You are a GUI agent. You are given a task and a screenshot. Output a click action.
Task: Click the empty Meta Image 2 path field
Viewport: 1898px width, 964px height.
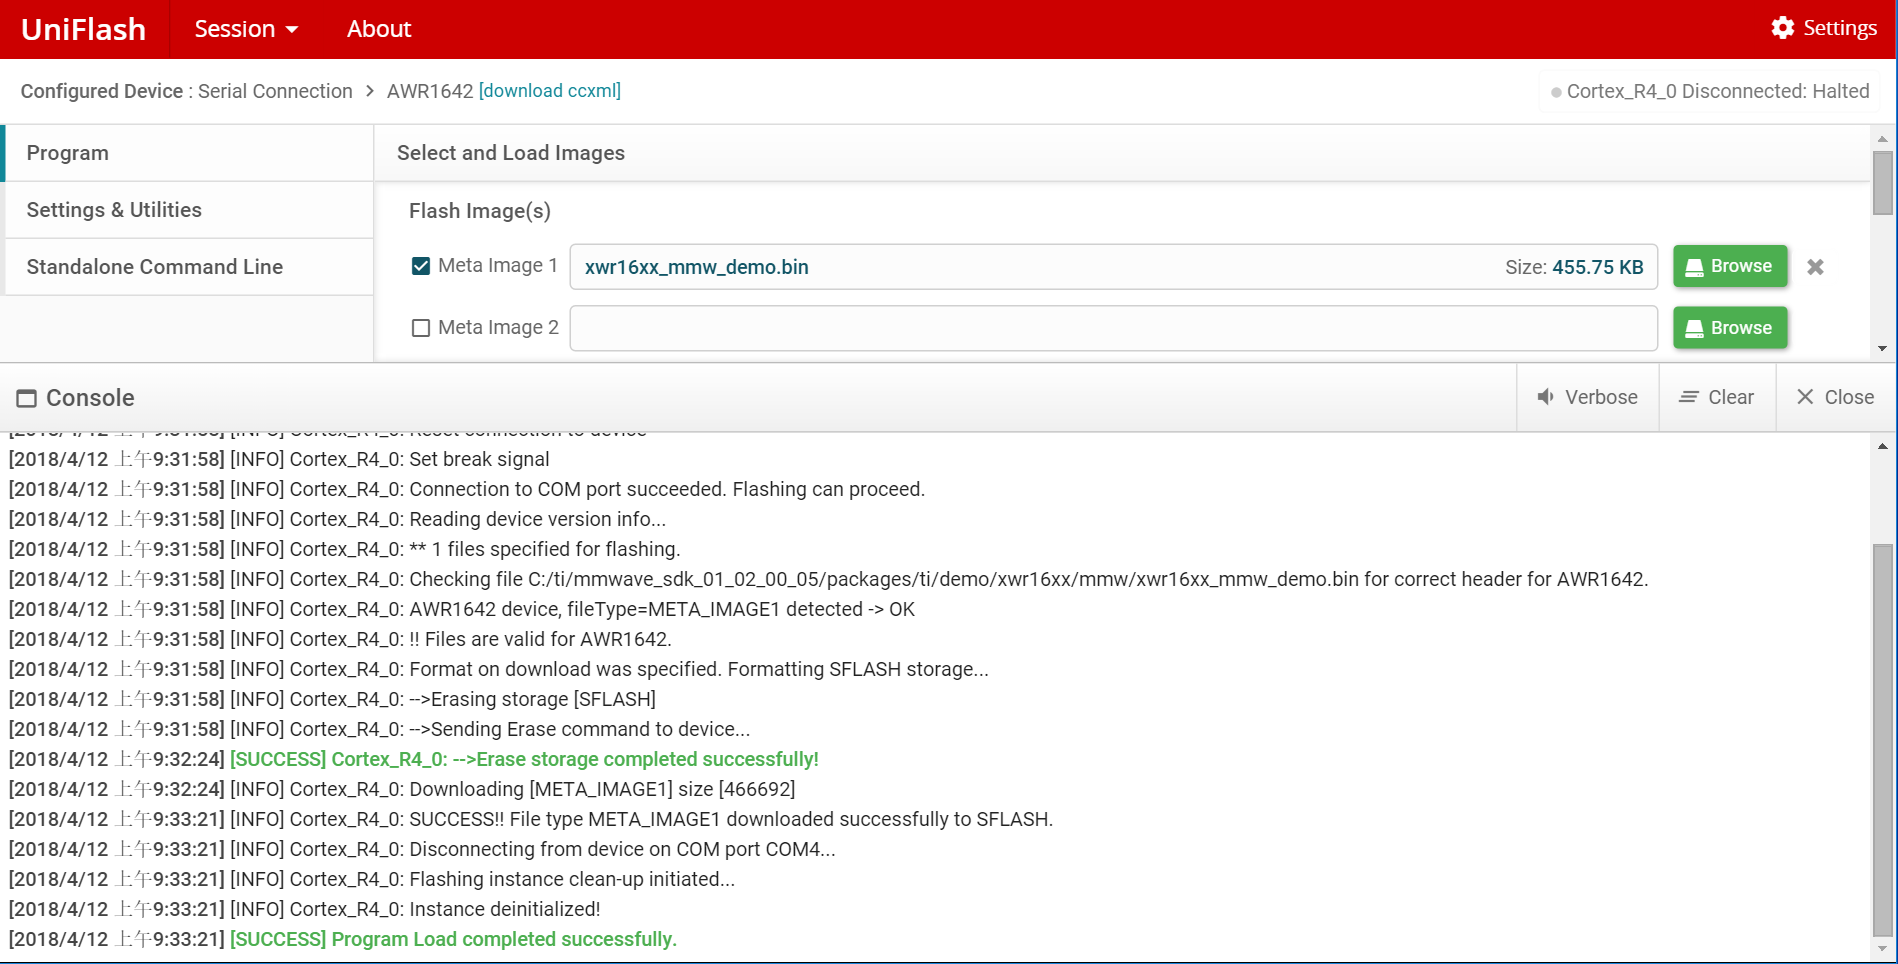click(x=1114, y=328)
